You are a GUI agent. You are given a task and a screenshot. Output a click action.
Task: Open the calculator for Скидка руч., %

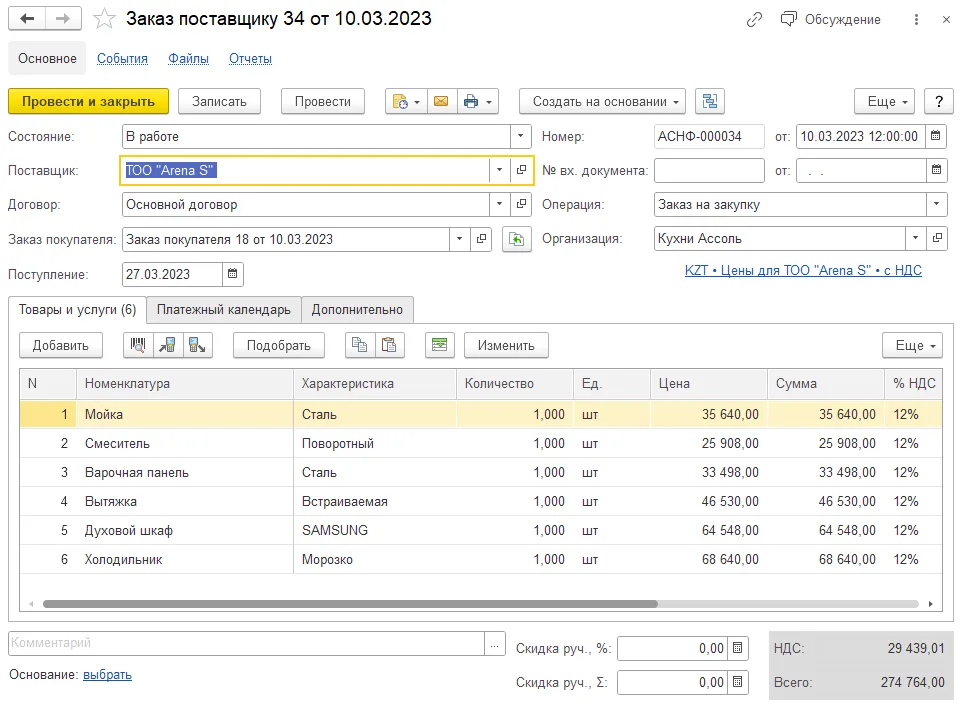[738, 648]
